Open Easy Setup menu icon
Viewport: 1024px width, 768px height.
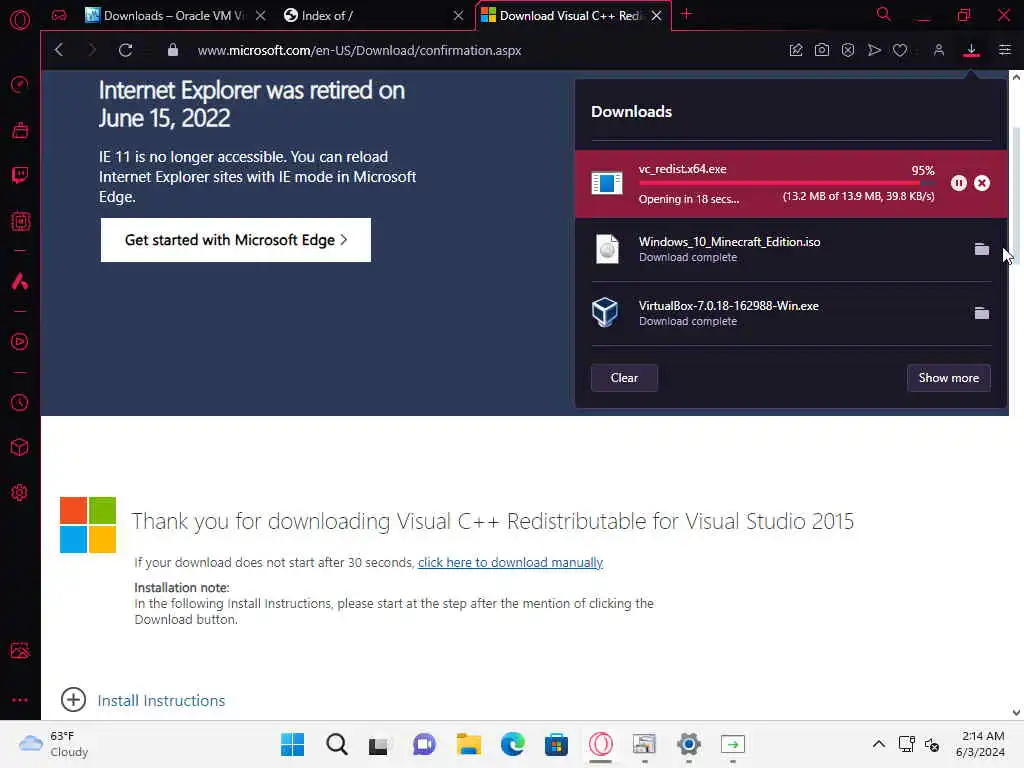(1004, 50)
